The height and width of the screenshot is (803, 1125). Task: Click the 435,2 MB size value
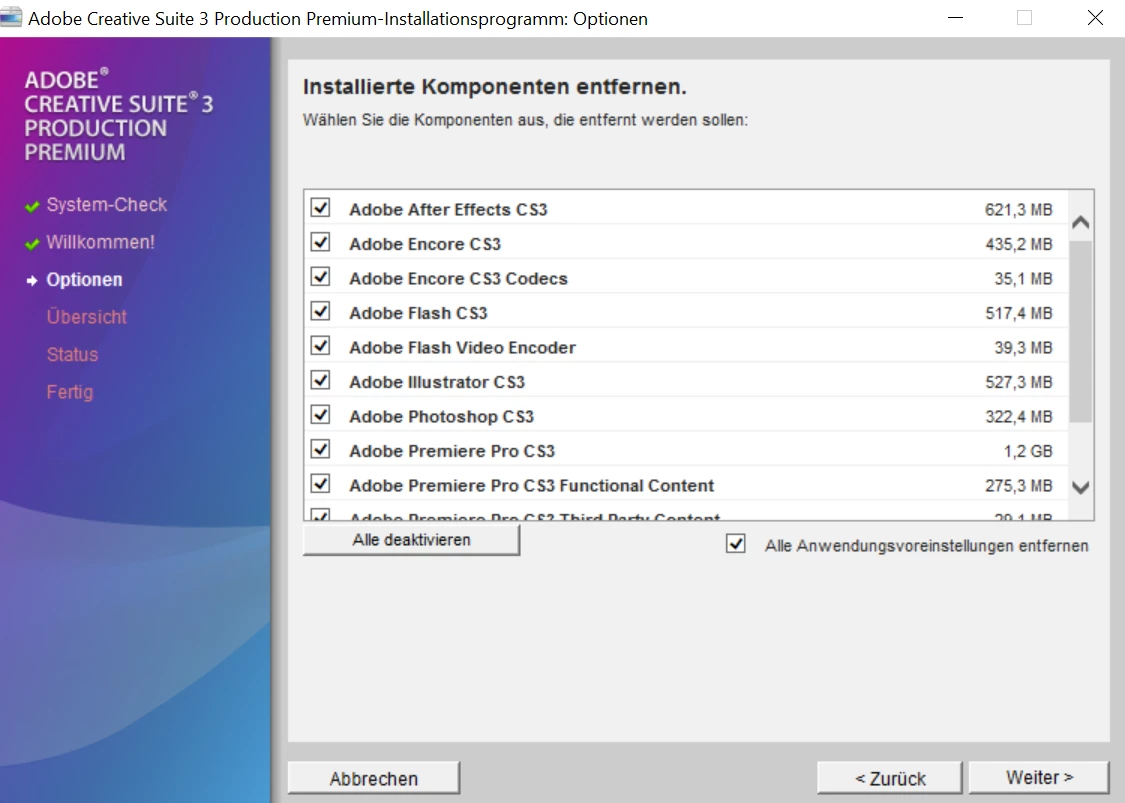click(1019, 244)
